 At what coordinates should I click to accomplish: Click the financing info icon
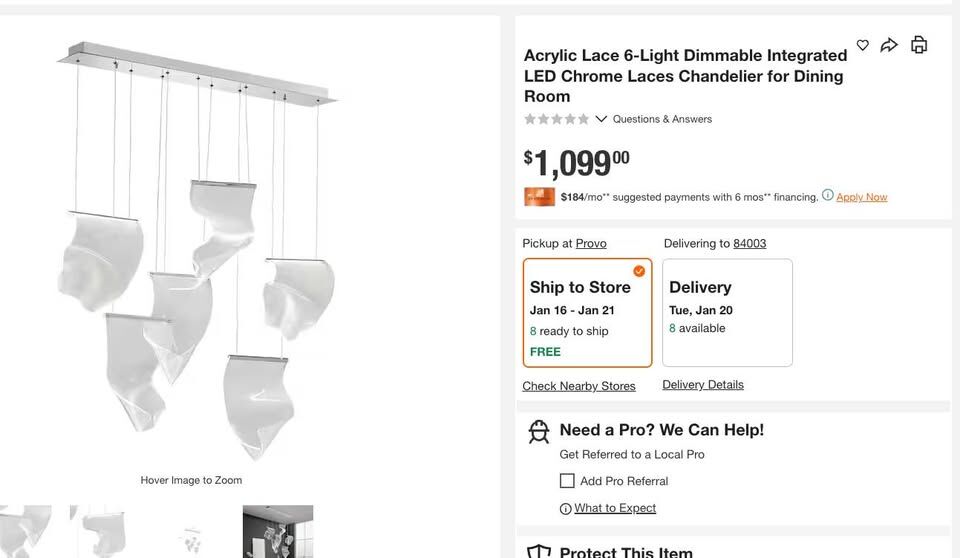[x=828, y=195]
